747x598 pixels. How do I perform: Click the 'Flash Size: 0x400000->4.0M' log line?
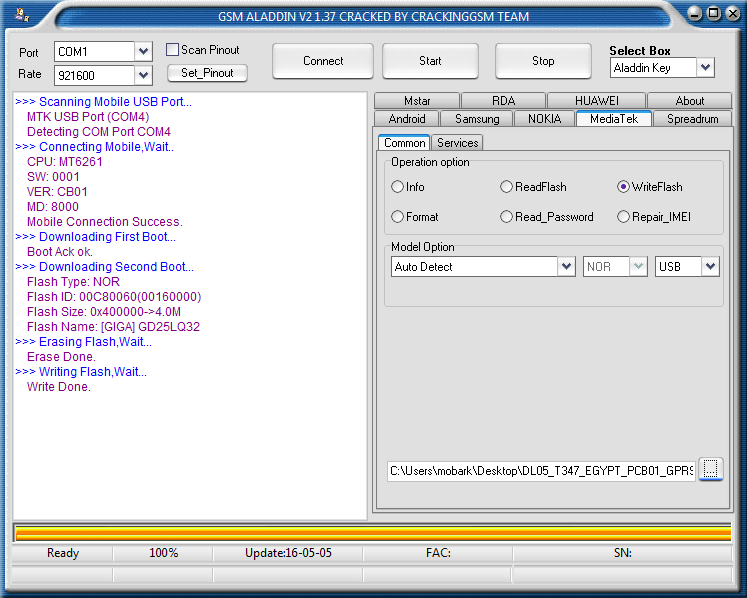[x=104, y=312]
